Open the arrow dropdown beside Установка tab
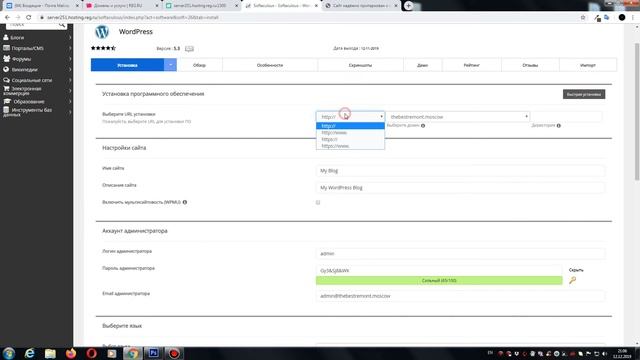Viewport: 640px width, 360px height. click(x=170, y=65)
